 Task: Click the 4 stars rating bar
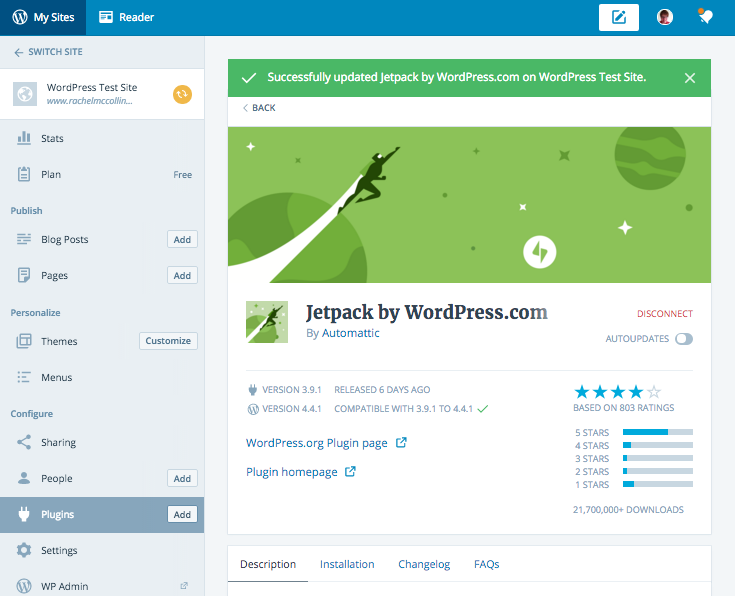pyautogui.click(x=658, y=445)
